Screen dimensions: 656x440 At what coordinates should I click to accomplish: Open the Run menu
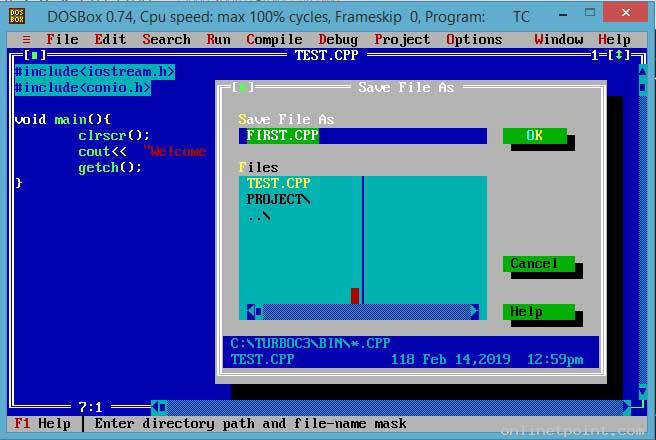pos(218,39)
